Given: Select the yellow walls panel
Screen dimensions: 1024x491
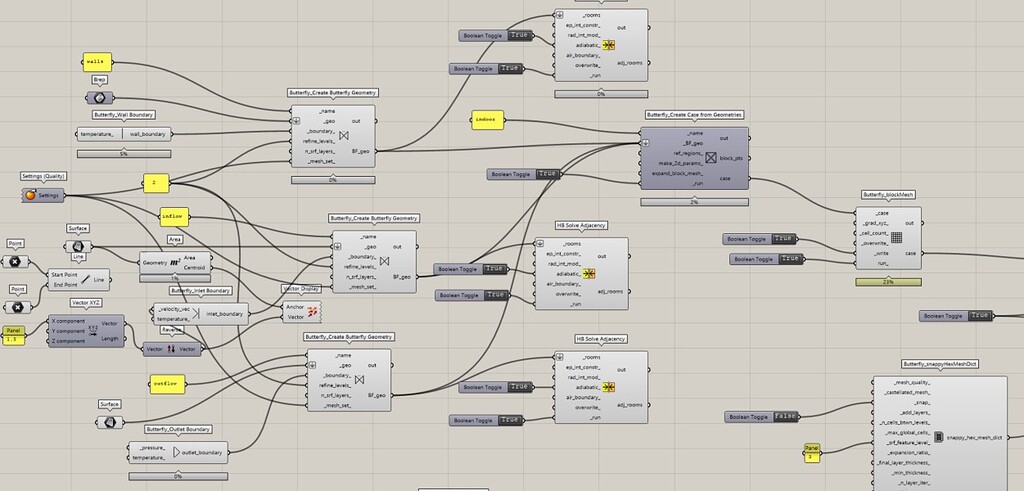Looking at the screenshot, I should point(97,62).
